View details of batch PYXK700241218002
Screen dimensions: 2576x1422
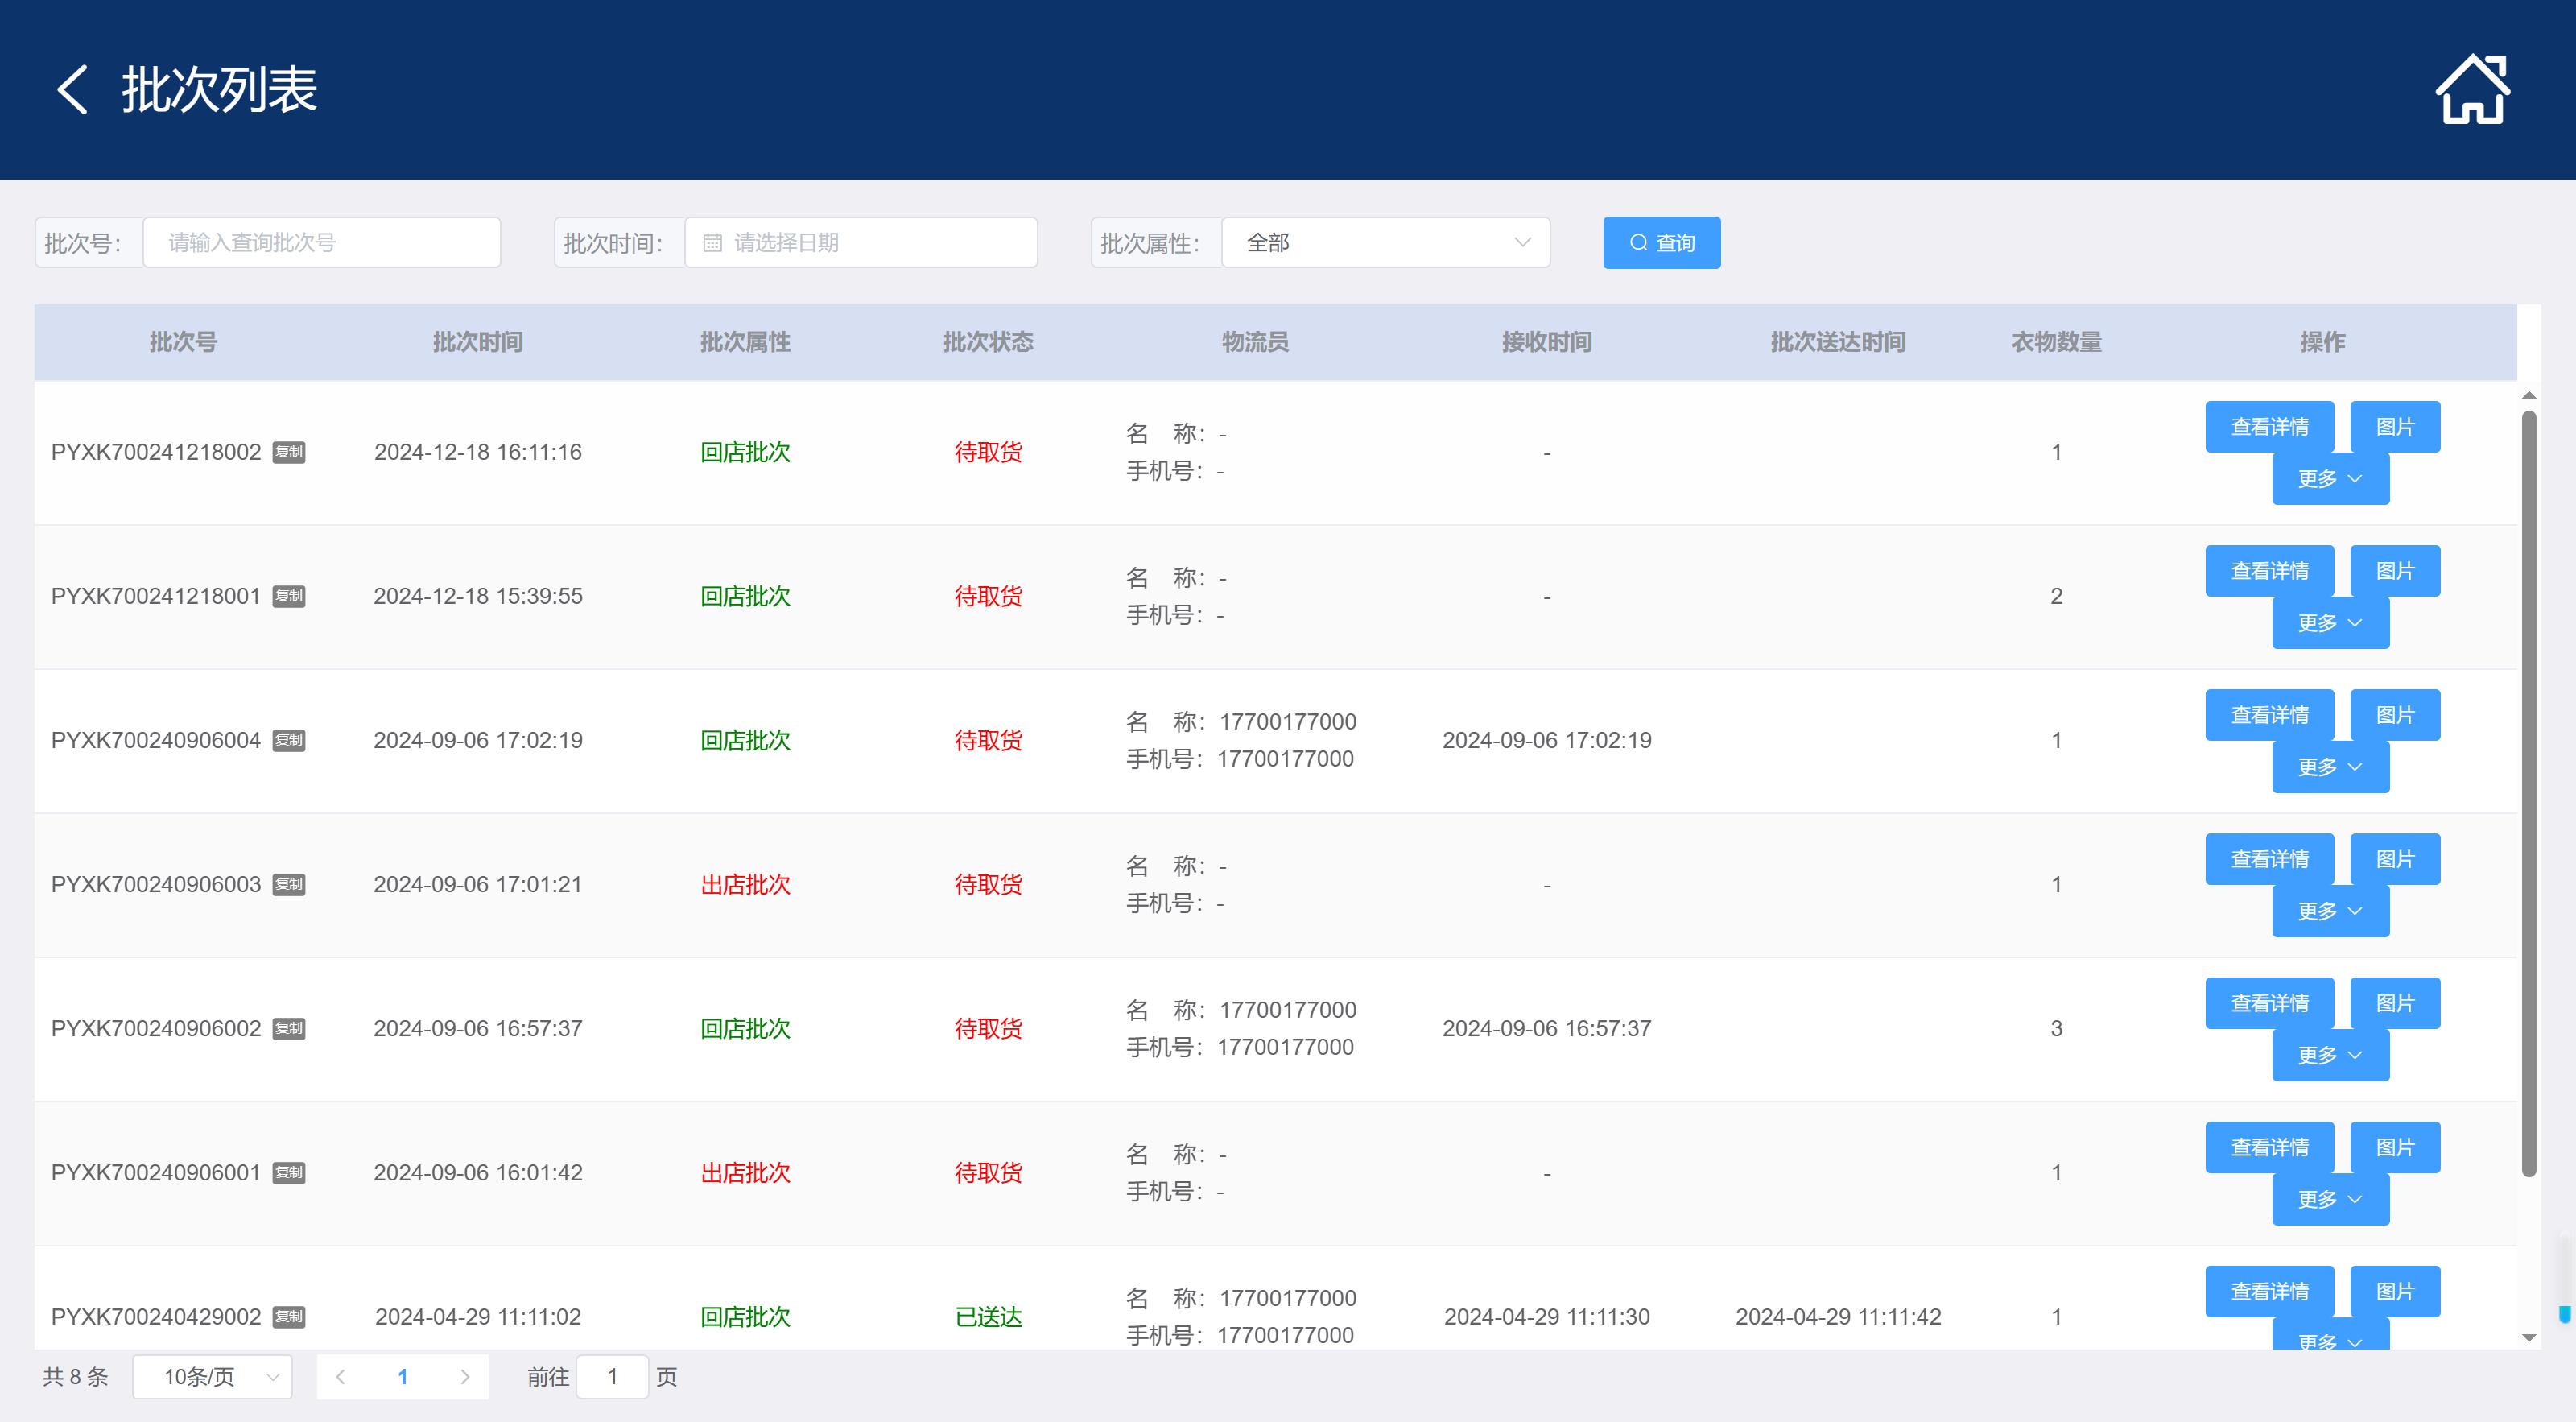click(x=2269, y=427)
